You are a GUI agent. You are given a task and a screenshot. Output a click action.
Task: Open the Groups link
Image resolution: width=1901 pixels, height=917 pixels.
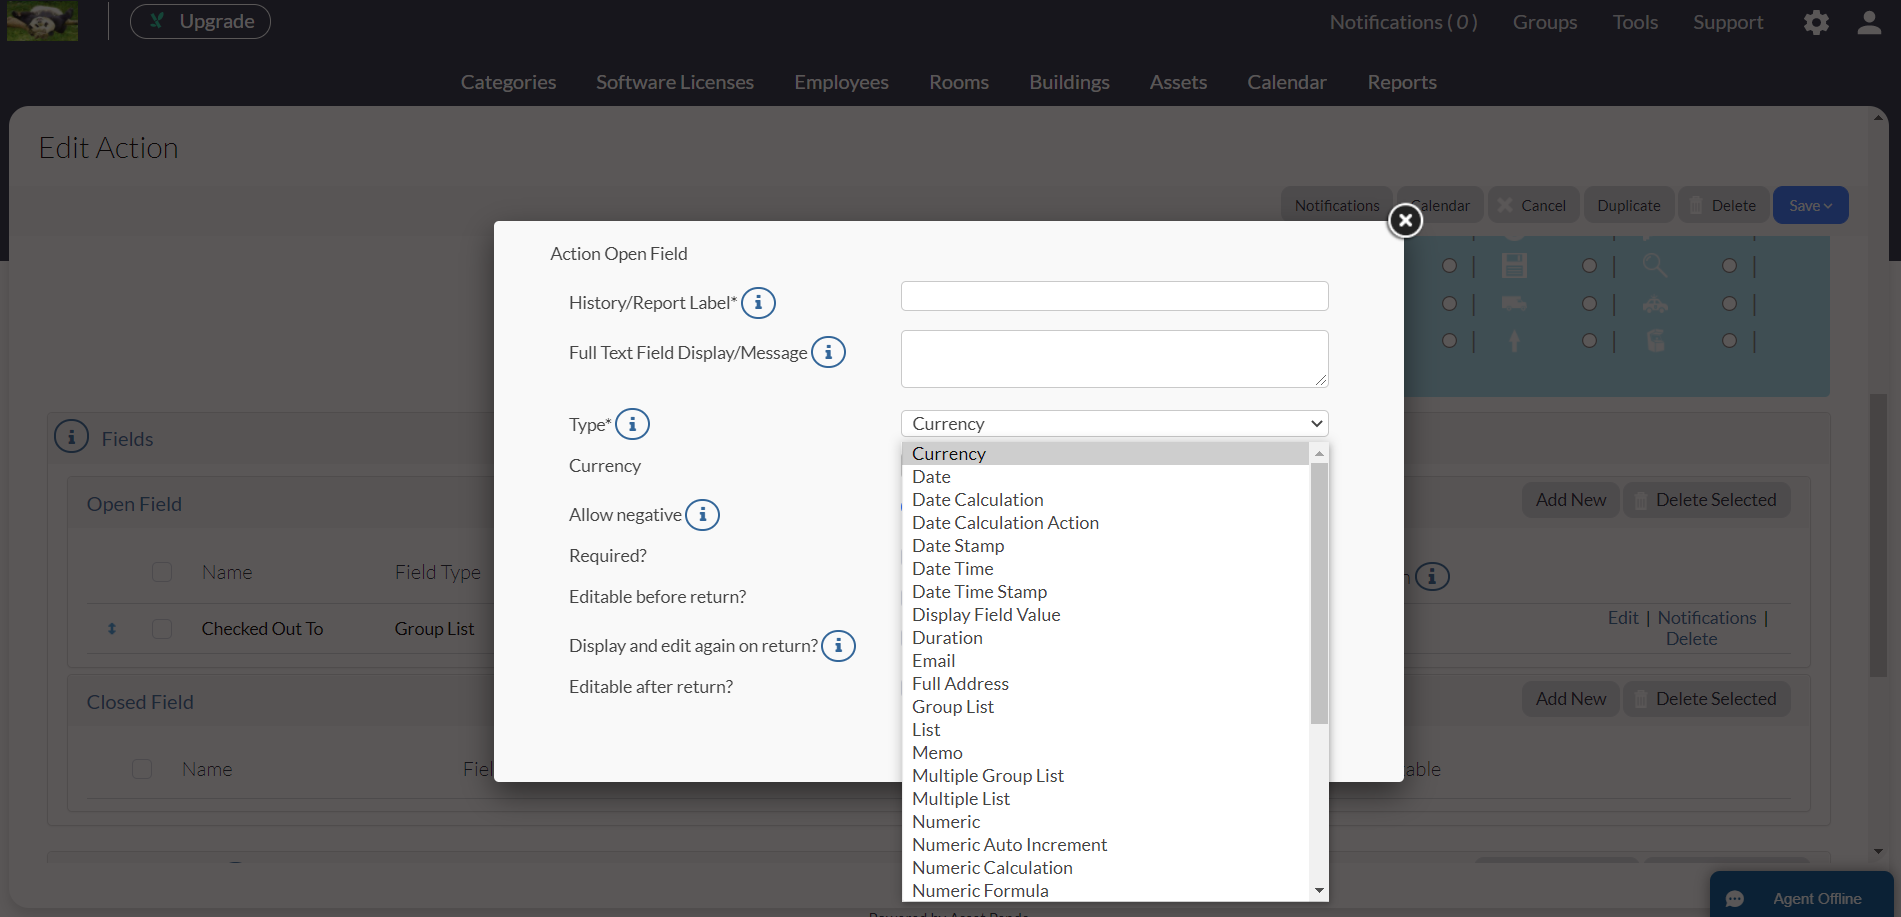point(1544,22)
